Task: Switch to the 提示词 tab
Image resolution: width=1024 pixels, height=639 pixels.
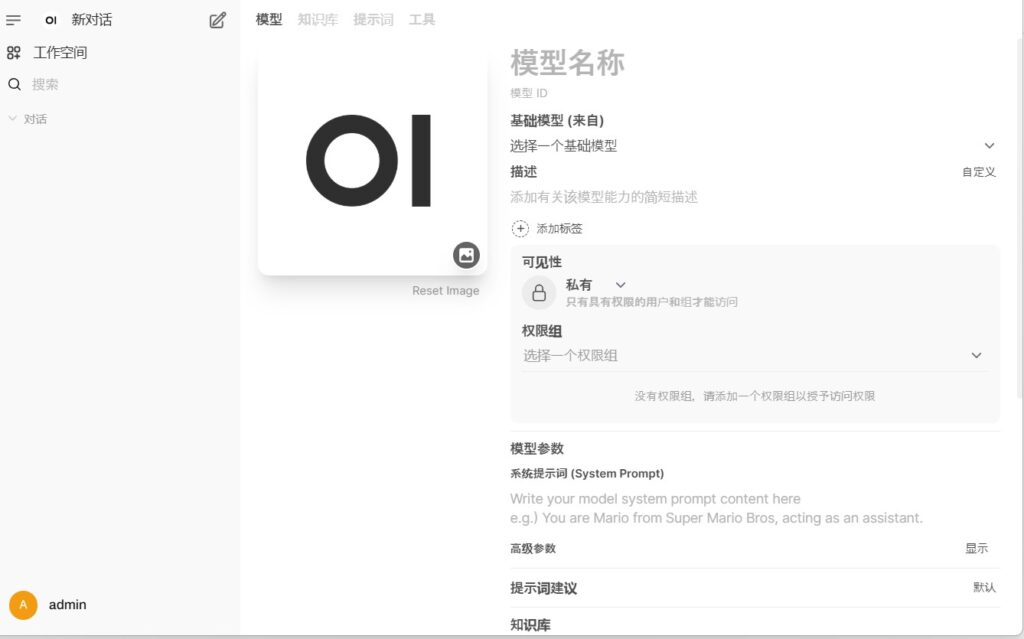Action: (374, 20)
